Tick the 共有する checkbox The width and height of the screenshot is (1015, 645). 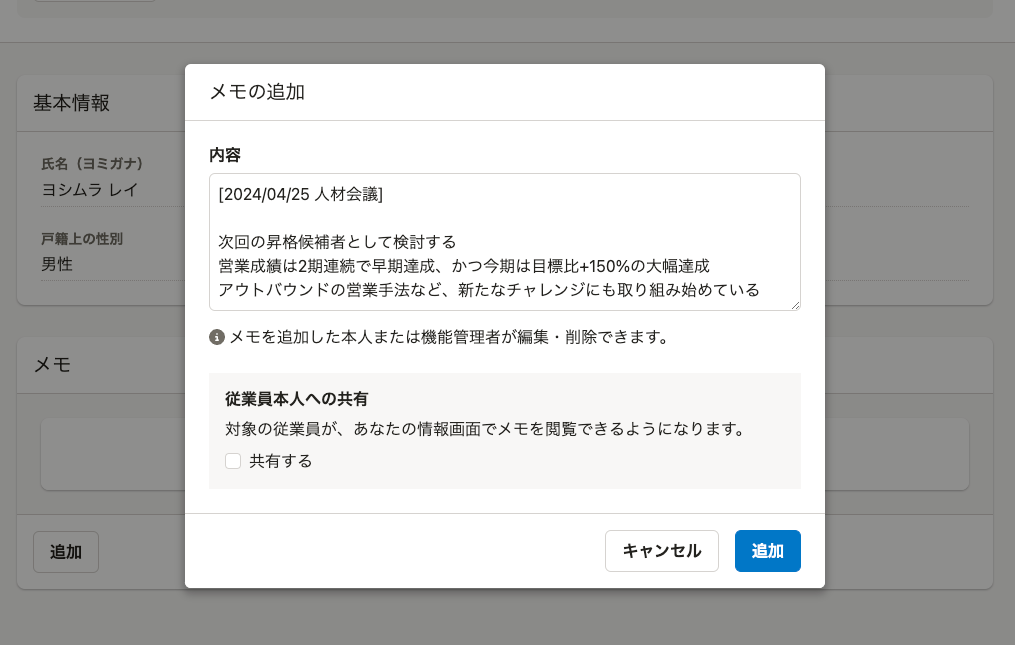[233, 461]
